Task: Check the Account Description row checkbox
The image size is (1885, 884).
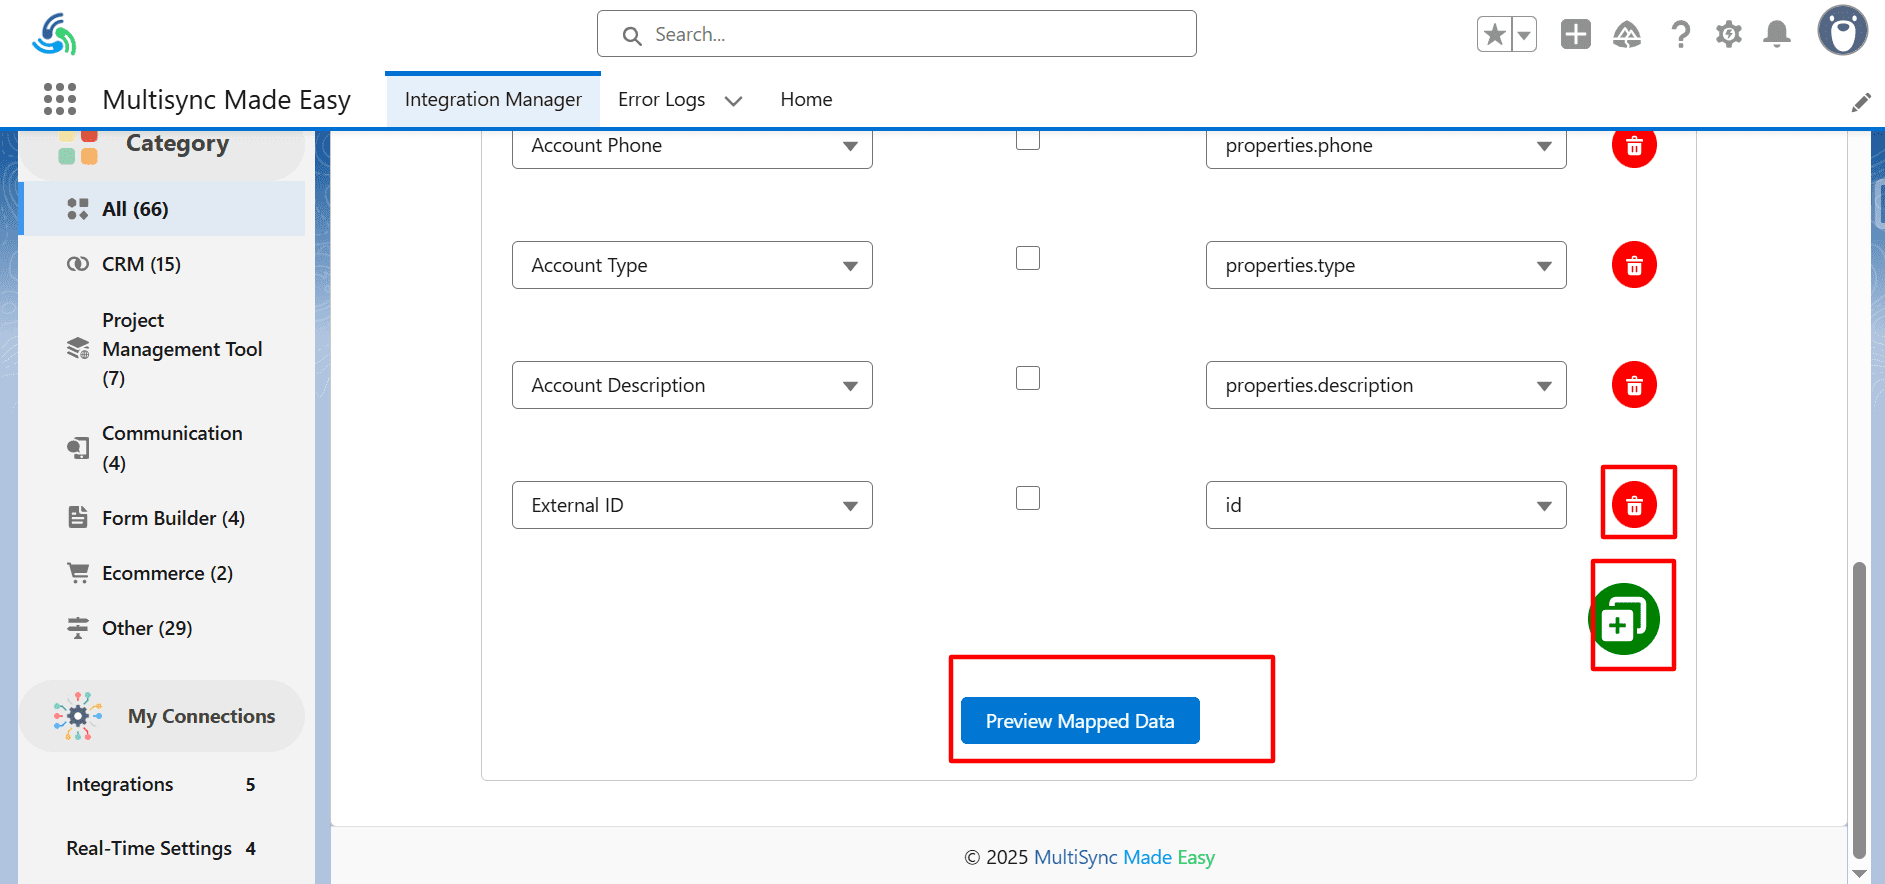Action: pos(1027,378)
